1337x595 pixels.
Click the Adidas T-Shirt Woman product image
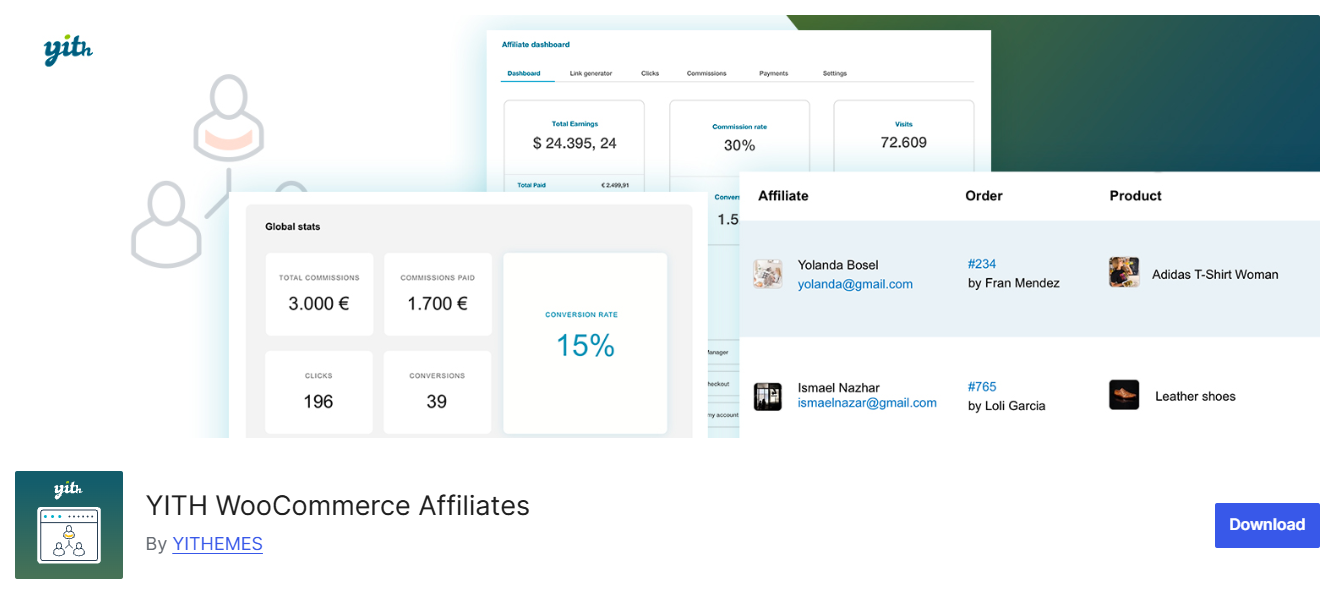(x=1124, y=272)
